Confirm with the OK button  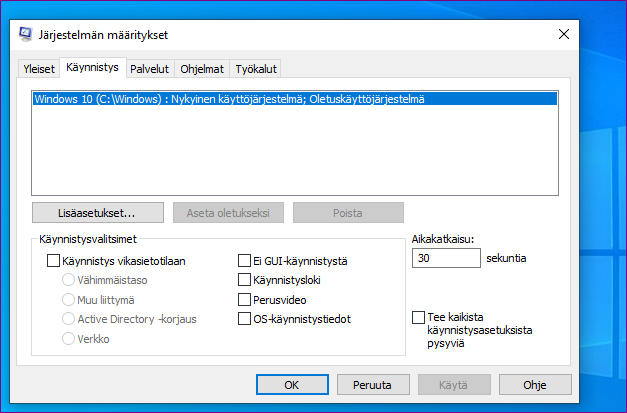point(292,385)
